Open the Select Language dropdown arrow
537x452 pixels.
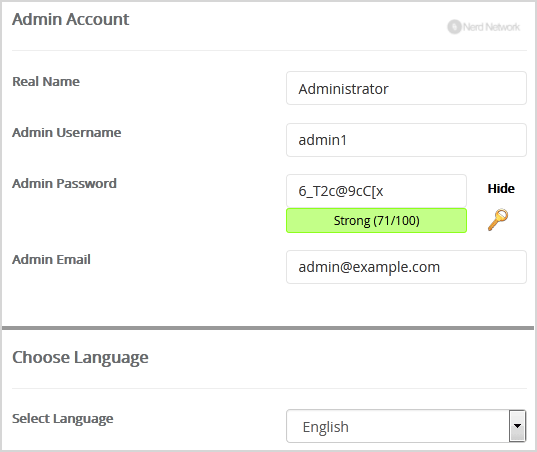tap(517, 426)
